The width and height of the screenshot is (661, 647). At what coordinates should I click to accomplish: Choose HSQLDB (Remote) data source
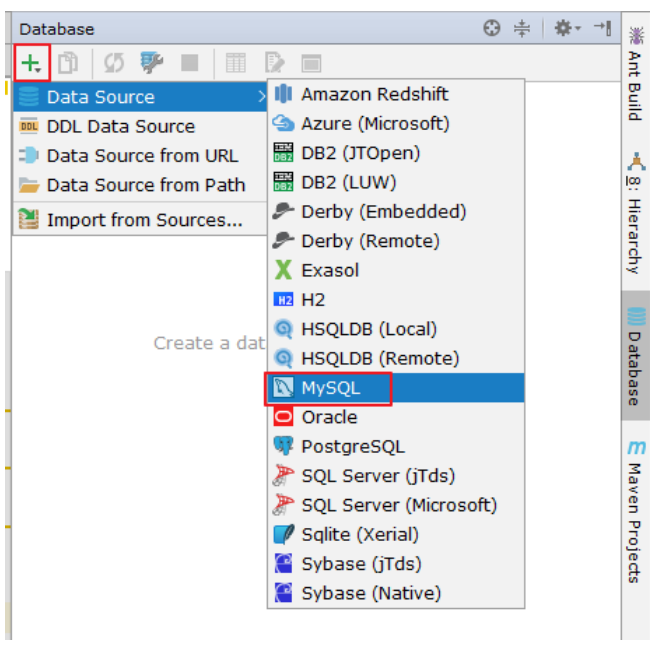click(396, 358)
